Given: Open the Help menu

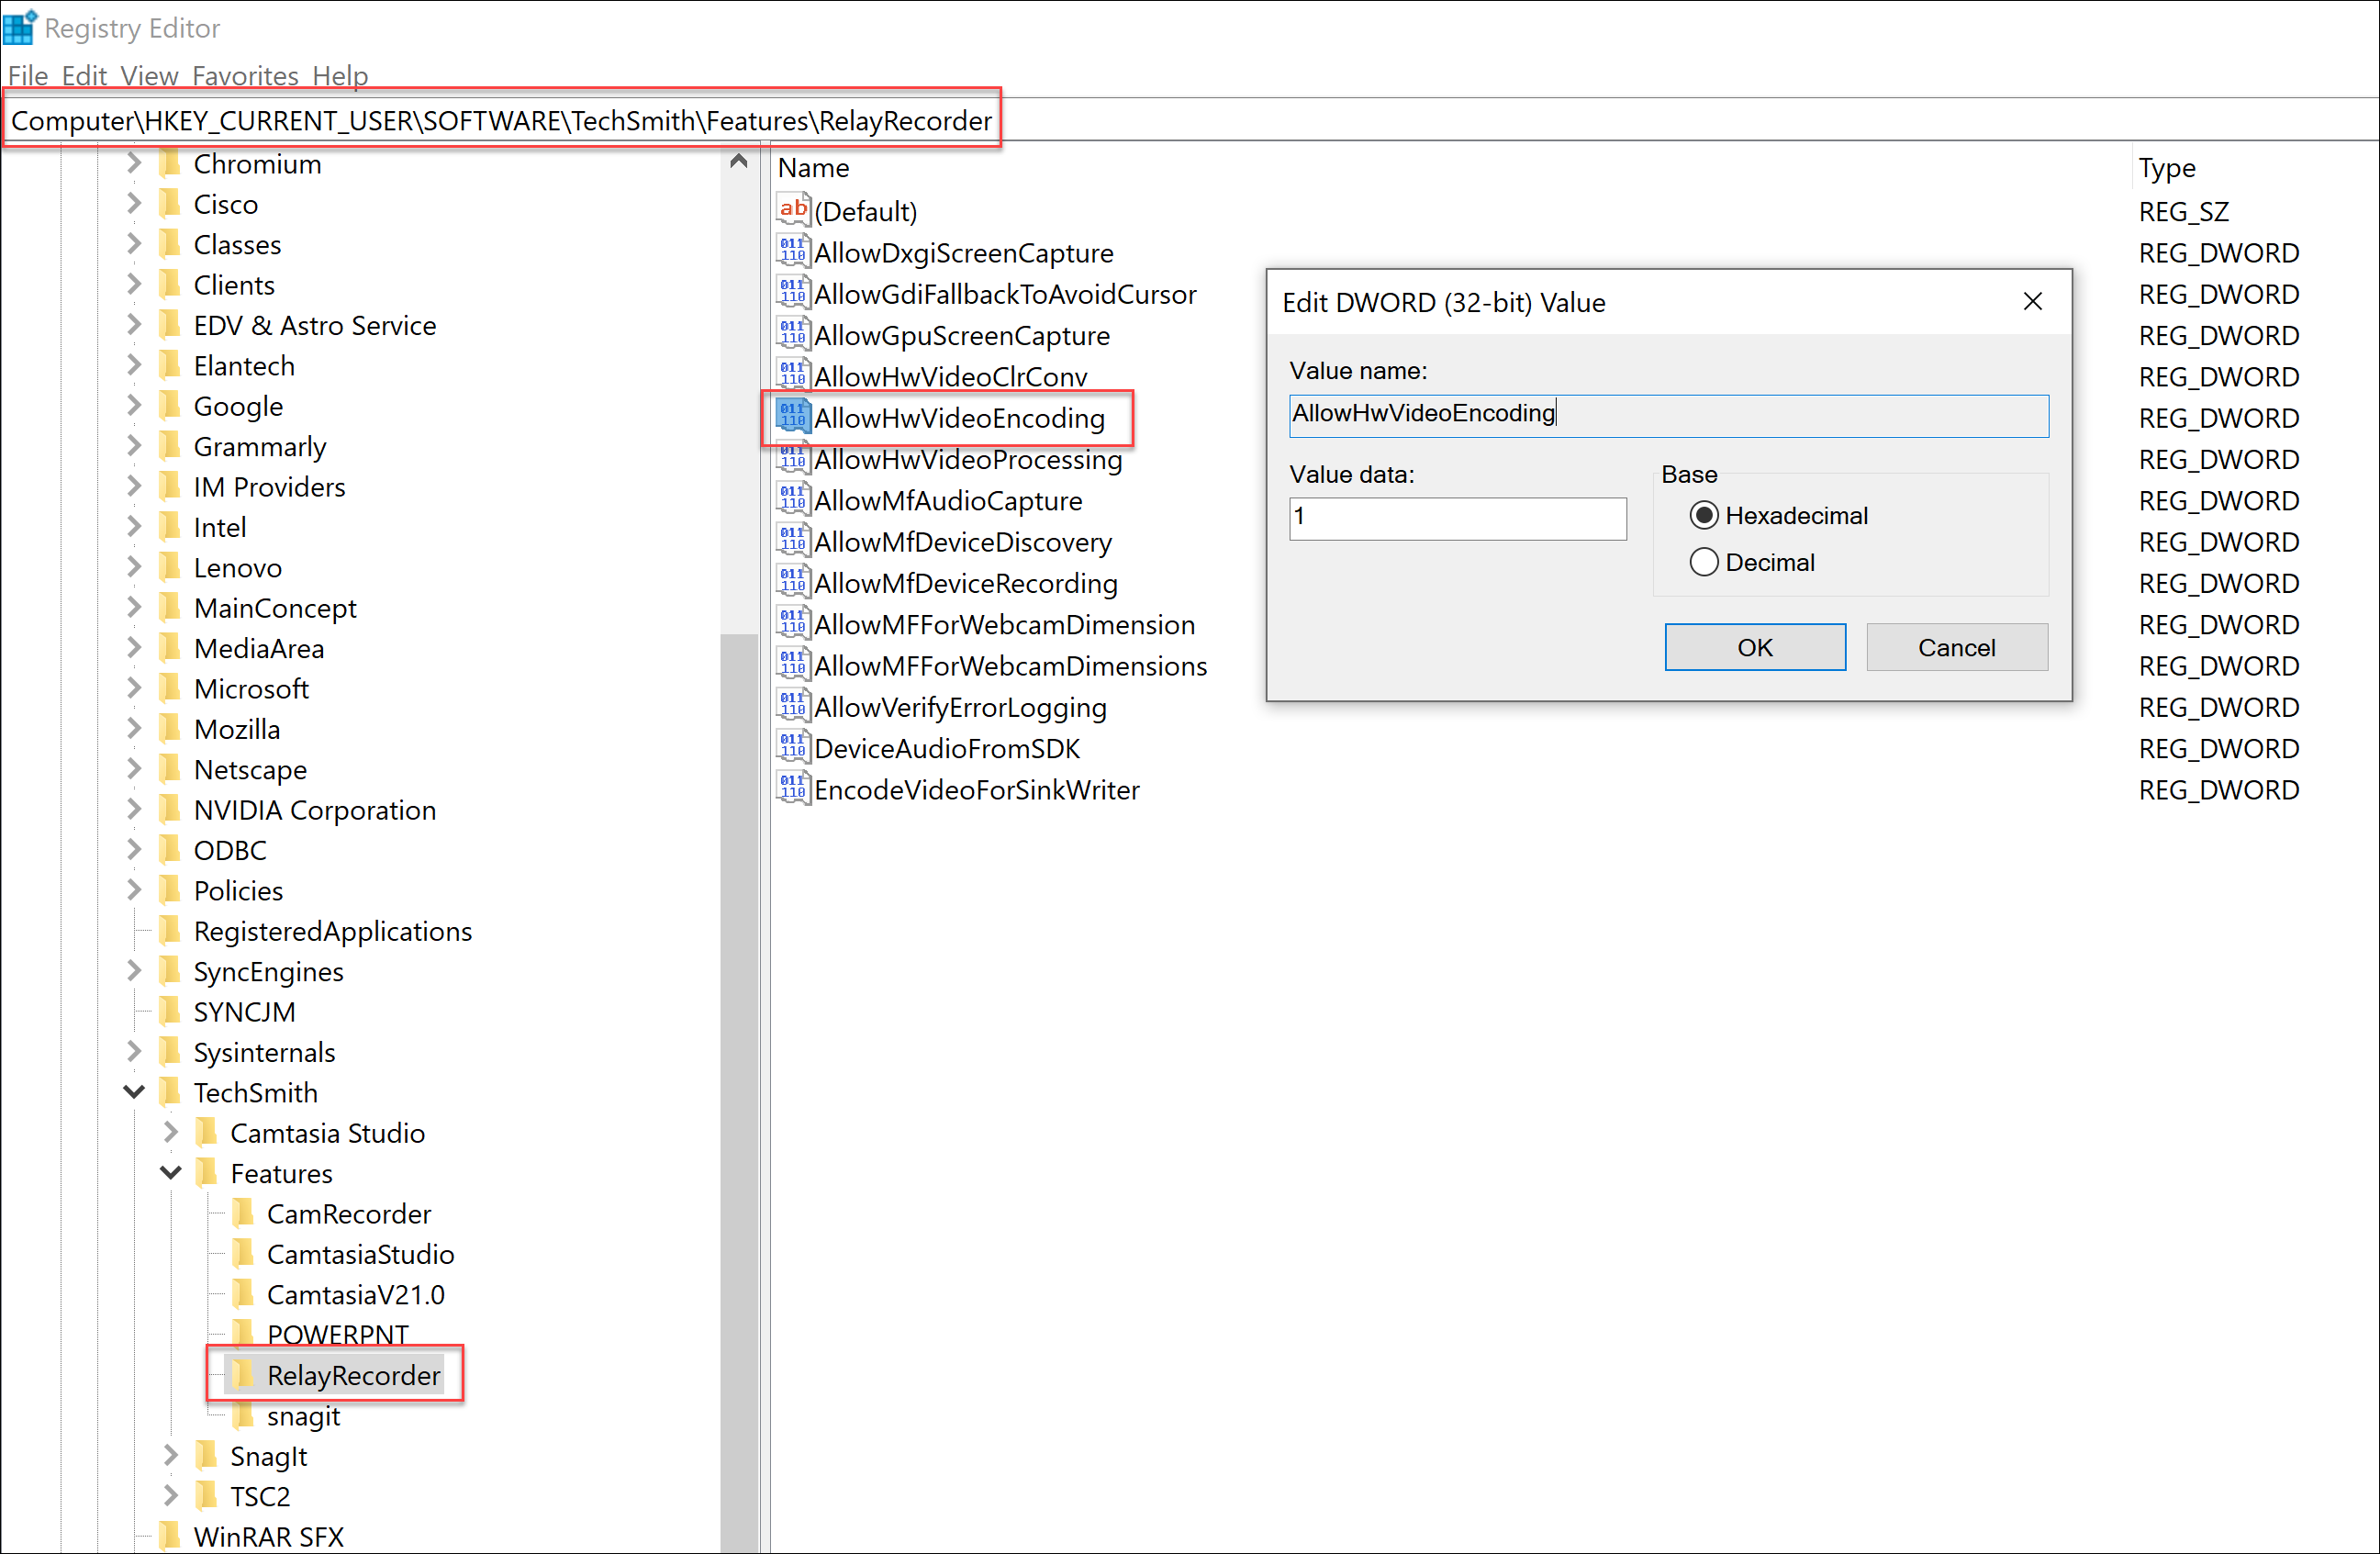Looking at the screenshot, I should 340,75.
